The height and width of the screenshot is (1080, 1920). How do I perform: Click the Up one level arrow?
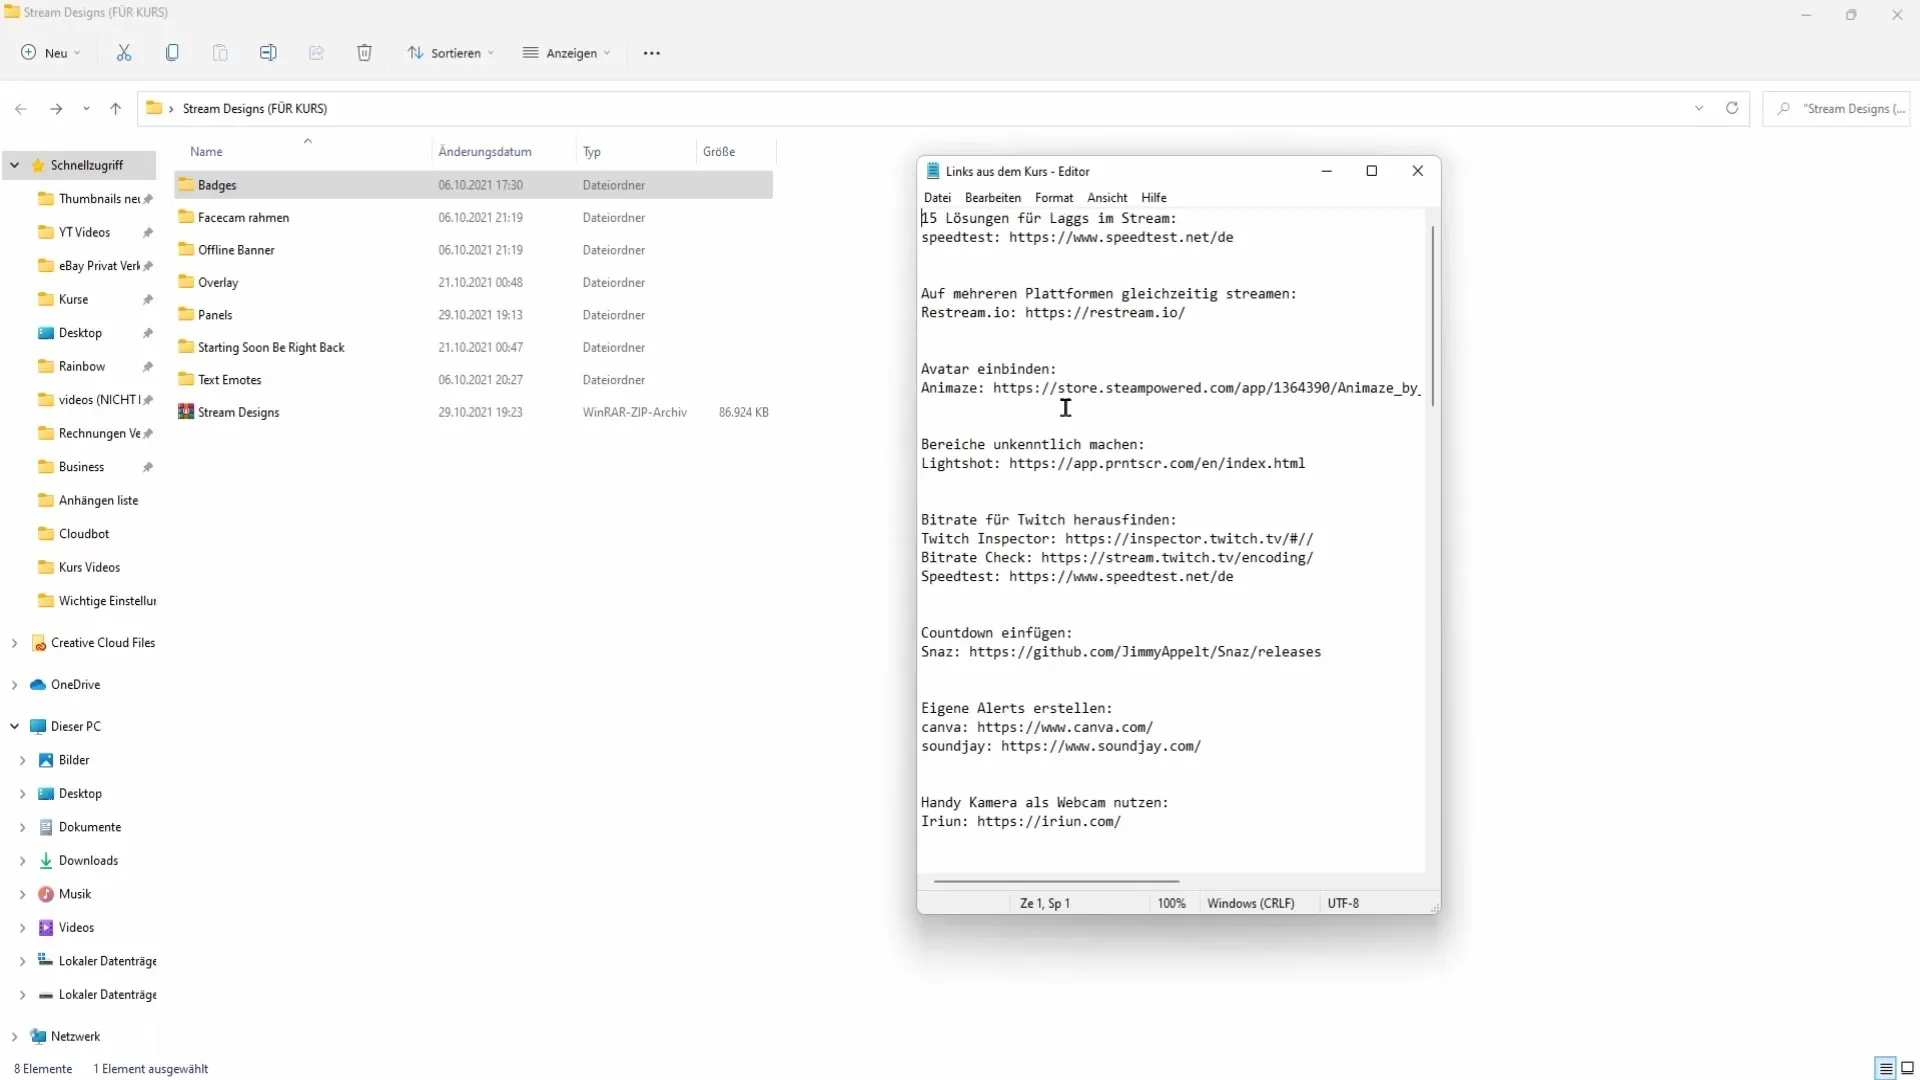point(116,109)
